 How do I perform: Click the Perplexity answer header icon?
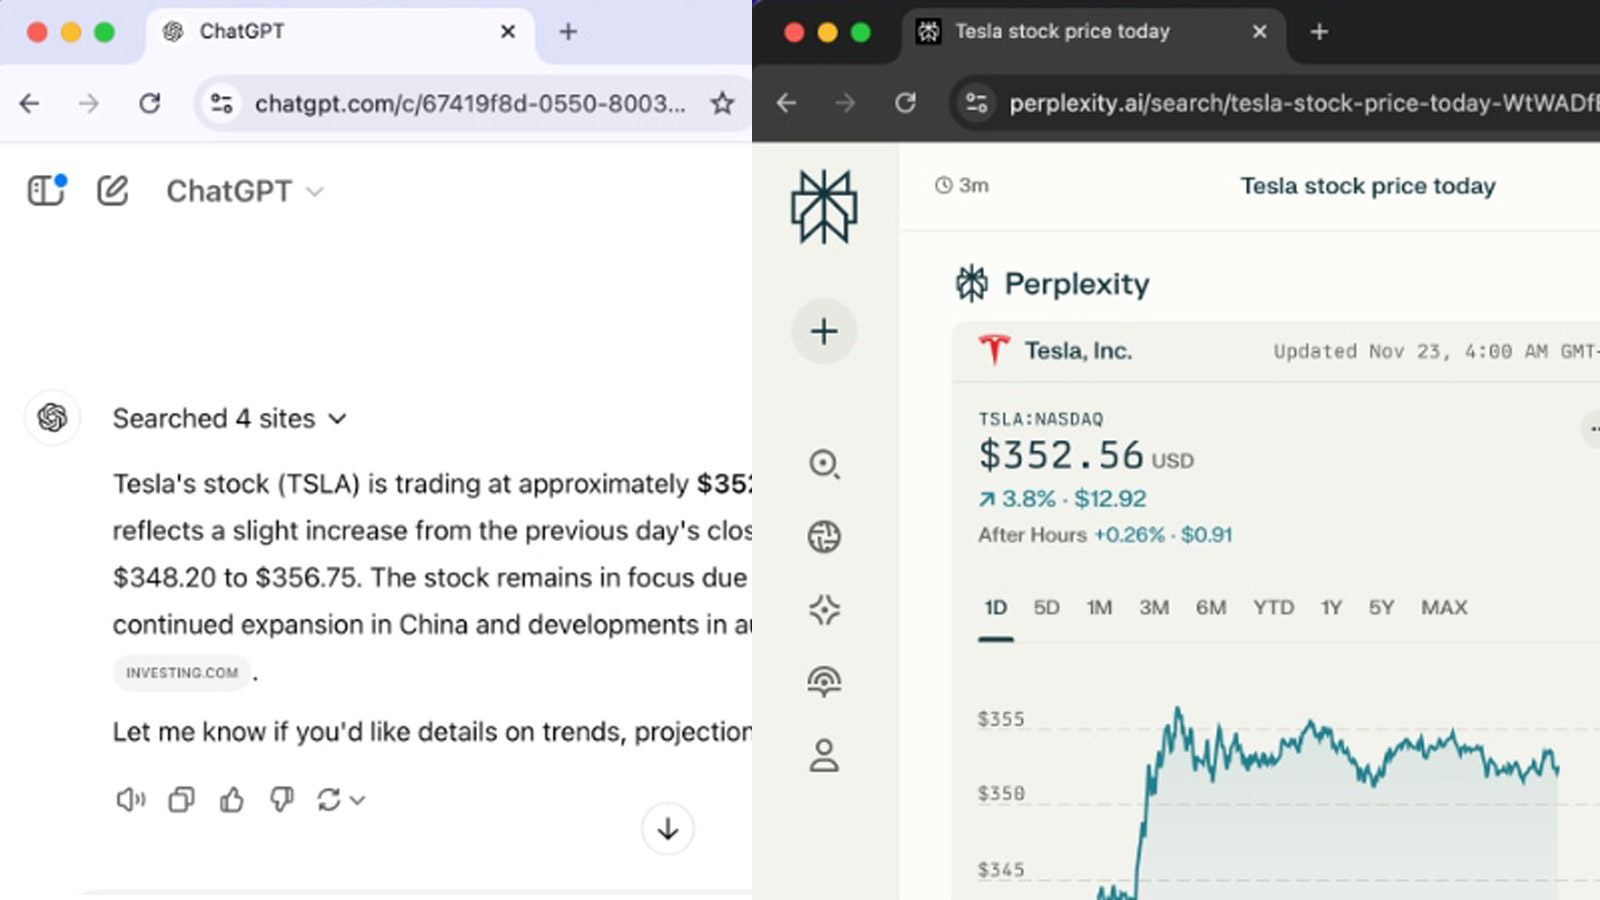click(x=972, y=284)
